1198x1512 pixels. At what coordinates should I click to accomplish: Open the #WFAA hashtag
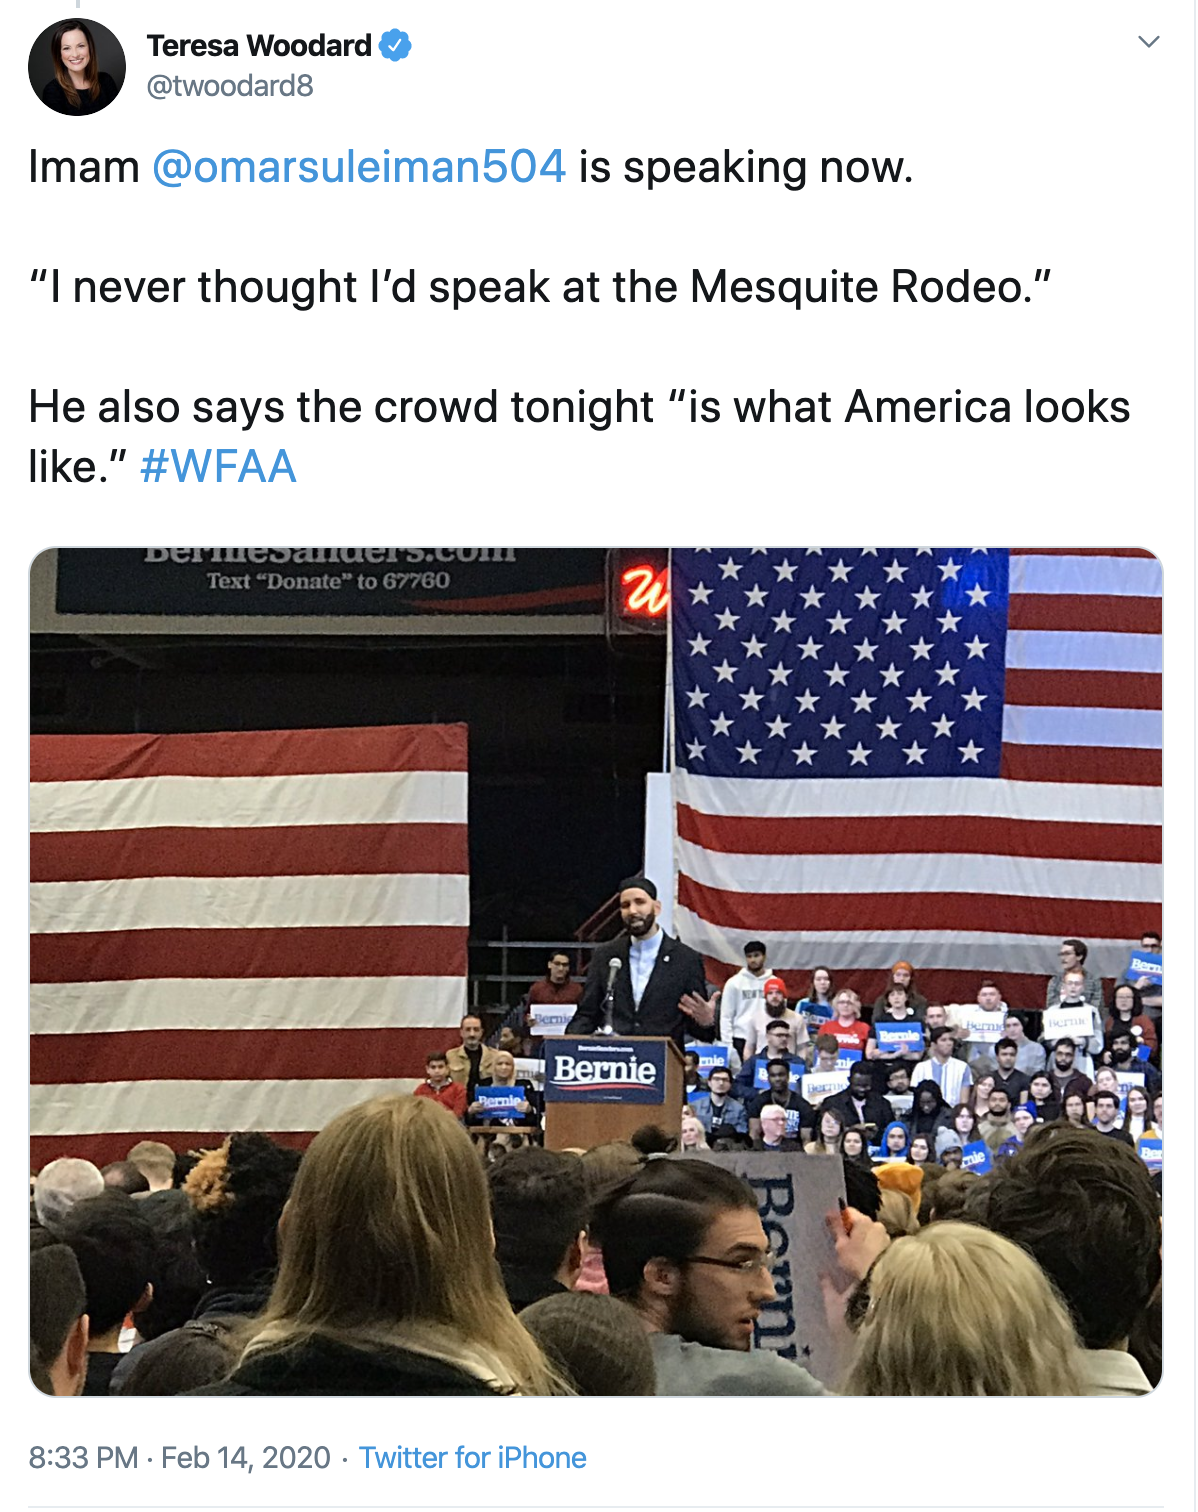(x=218, y=466)
